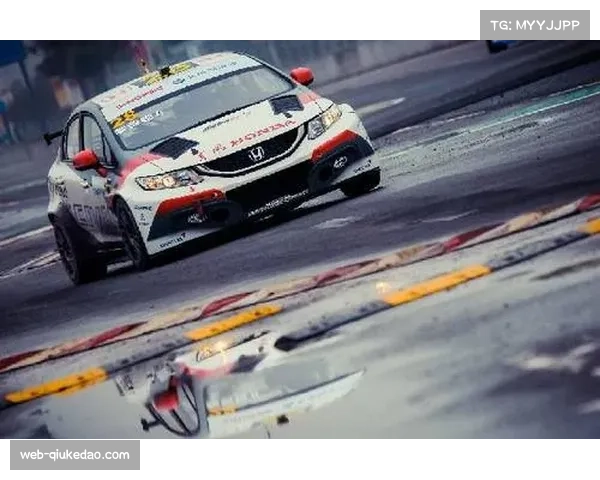This screenshot has height=480, width=600.
Task: Click the red side mirror on the left
Action: pos(86,159)
